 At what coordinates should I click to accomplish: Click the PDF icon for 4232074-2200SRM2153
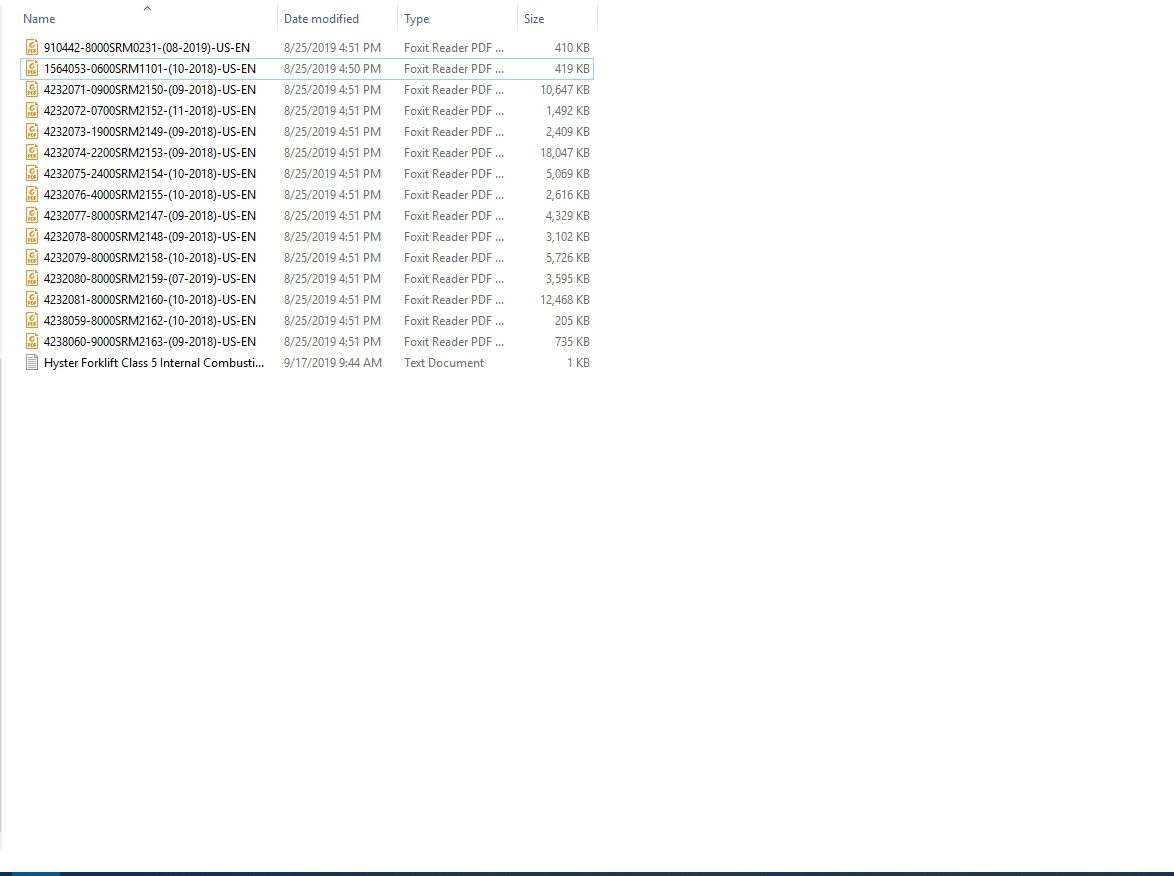pos(31,152)
